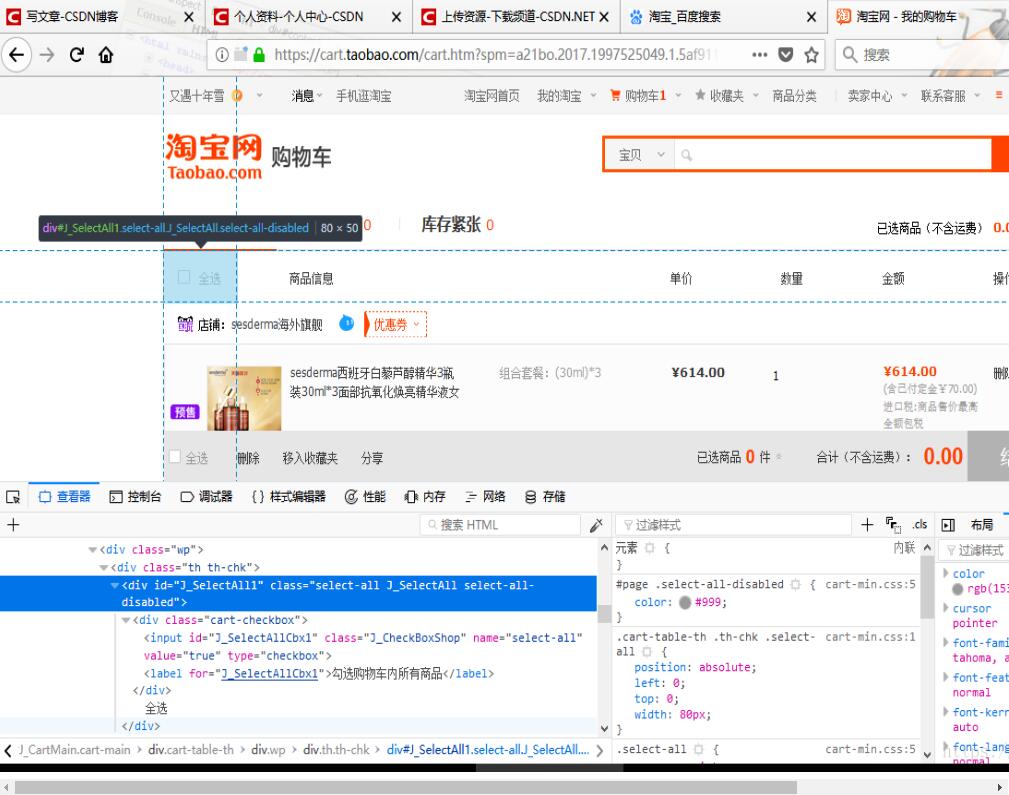This screenshot has height=795, width=1009.
Task: Expand the computed cursor property
Action: 946,608
